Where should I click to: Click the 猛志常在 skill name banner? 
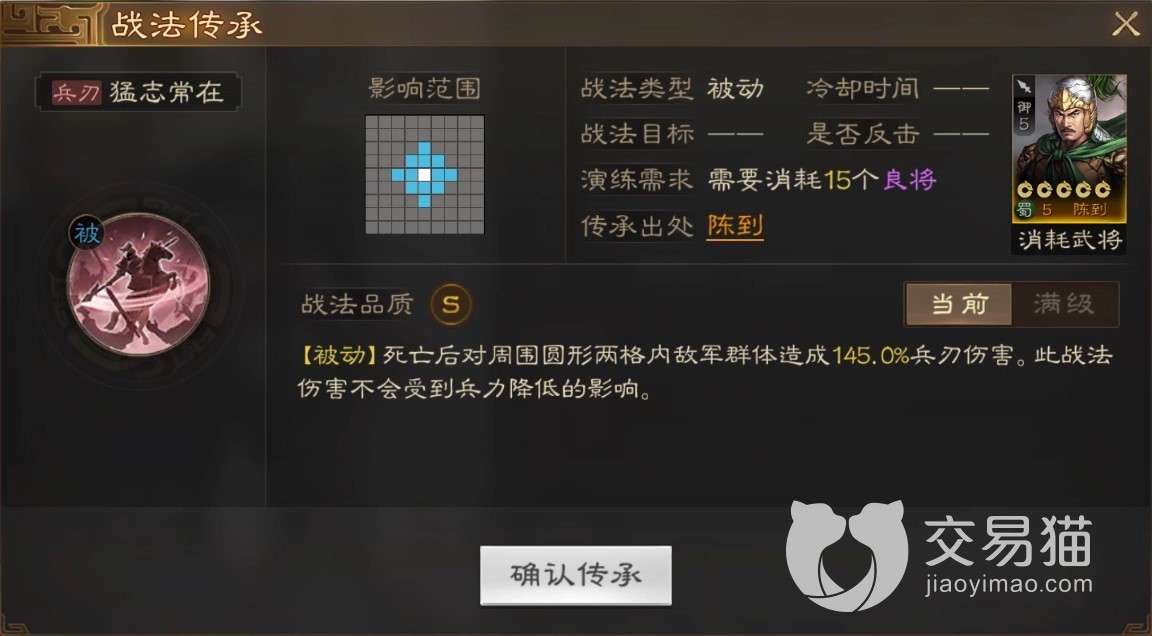coord(138,93)
